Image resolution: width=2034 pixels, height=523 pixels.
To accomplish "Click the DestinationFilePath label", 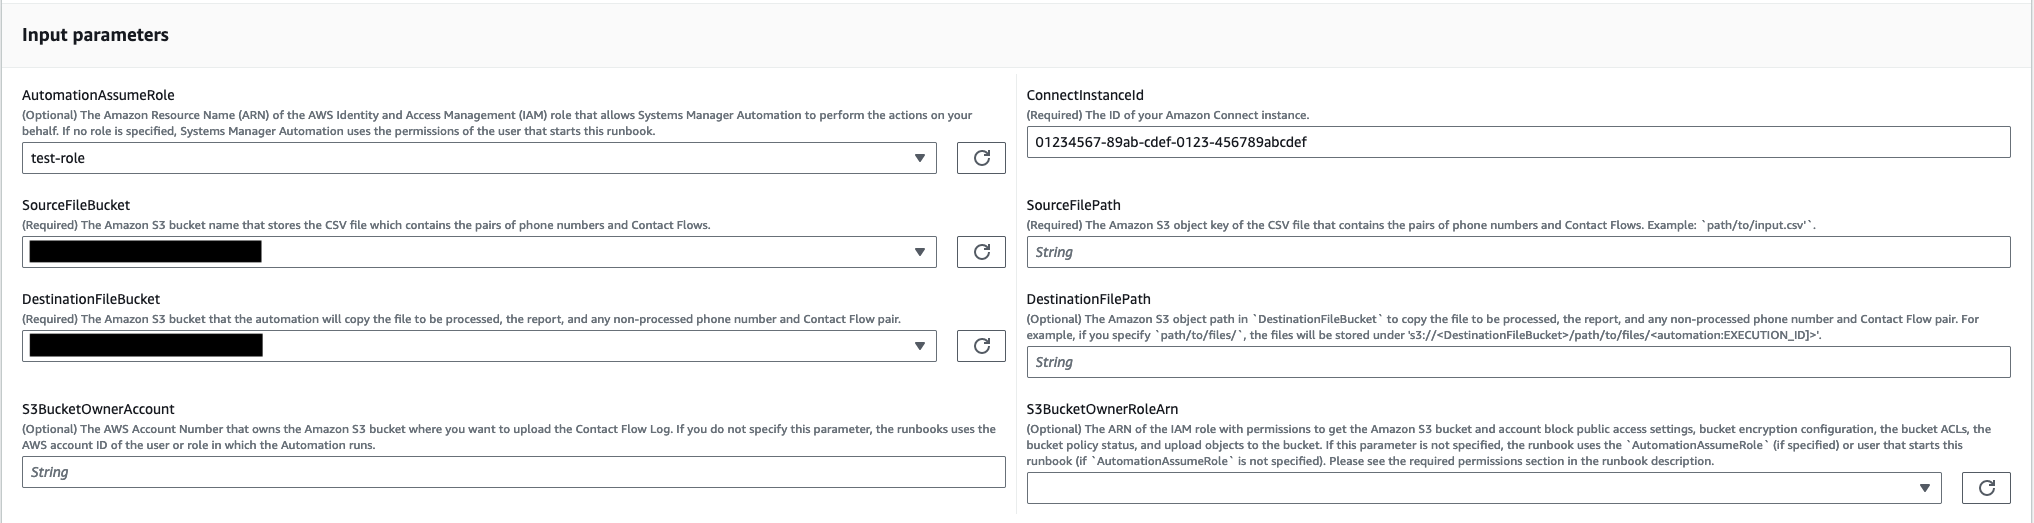I will coord(1089,299).
